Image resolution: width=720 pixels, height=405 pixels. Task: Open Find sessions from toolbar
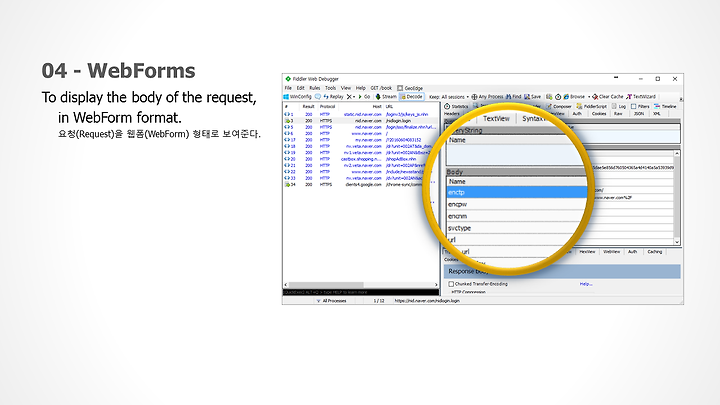513,97
